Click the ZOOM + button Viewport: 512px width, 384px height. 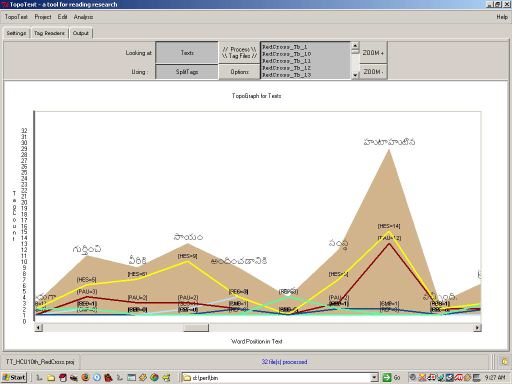tap(373, 53)
